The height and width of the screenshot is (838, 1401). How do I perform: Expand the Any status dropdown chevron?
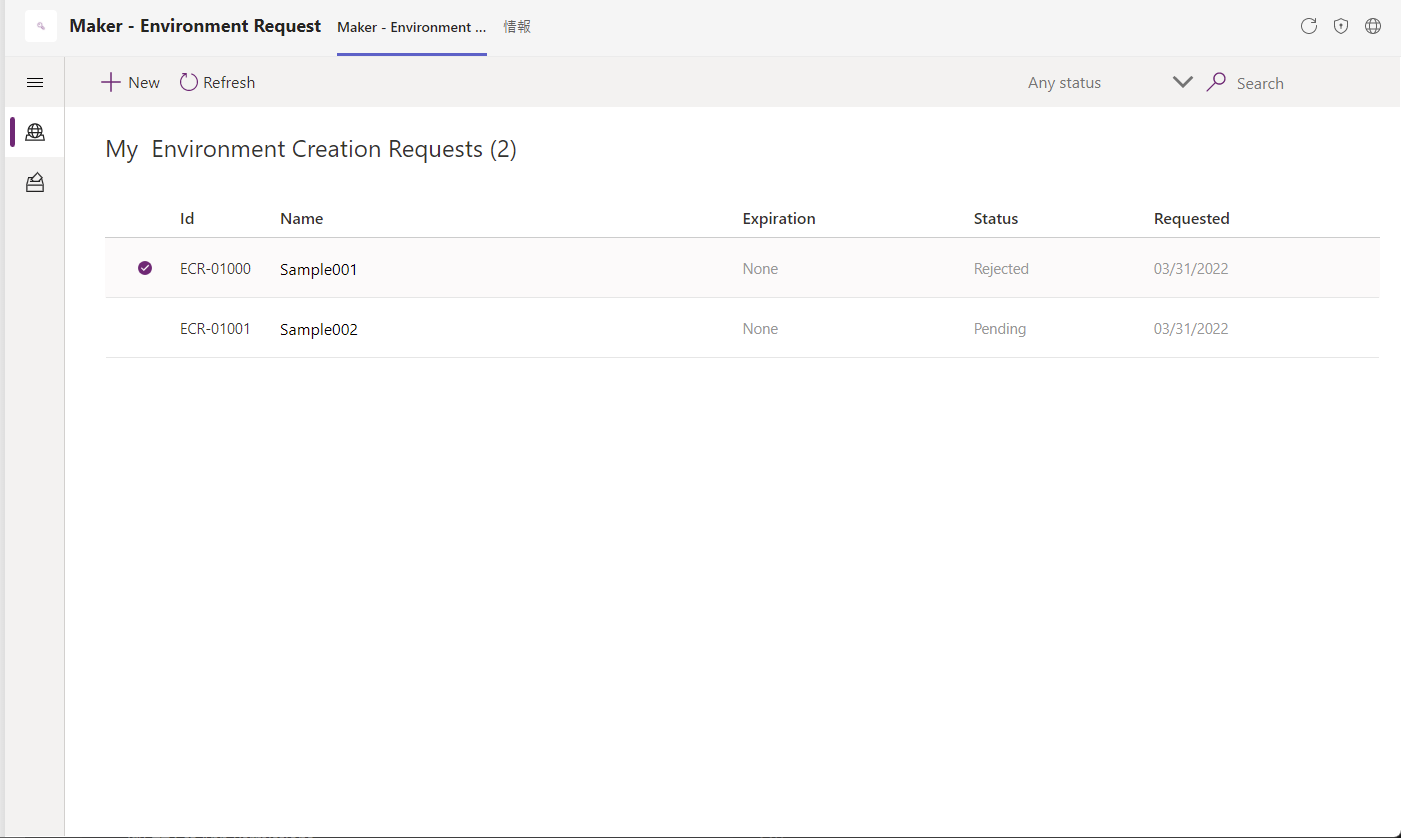click(x=1183, y=82)
